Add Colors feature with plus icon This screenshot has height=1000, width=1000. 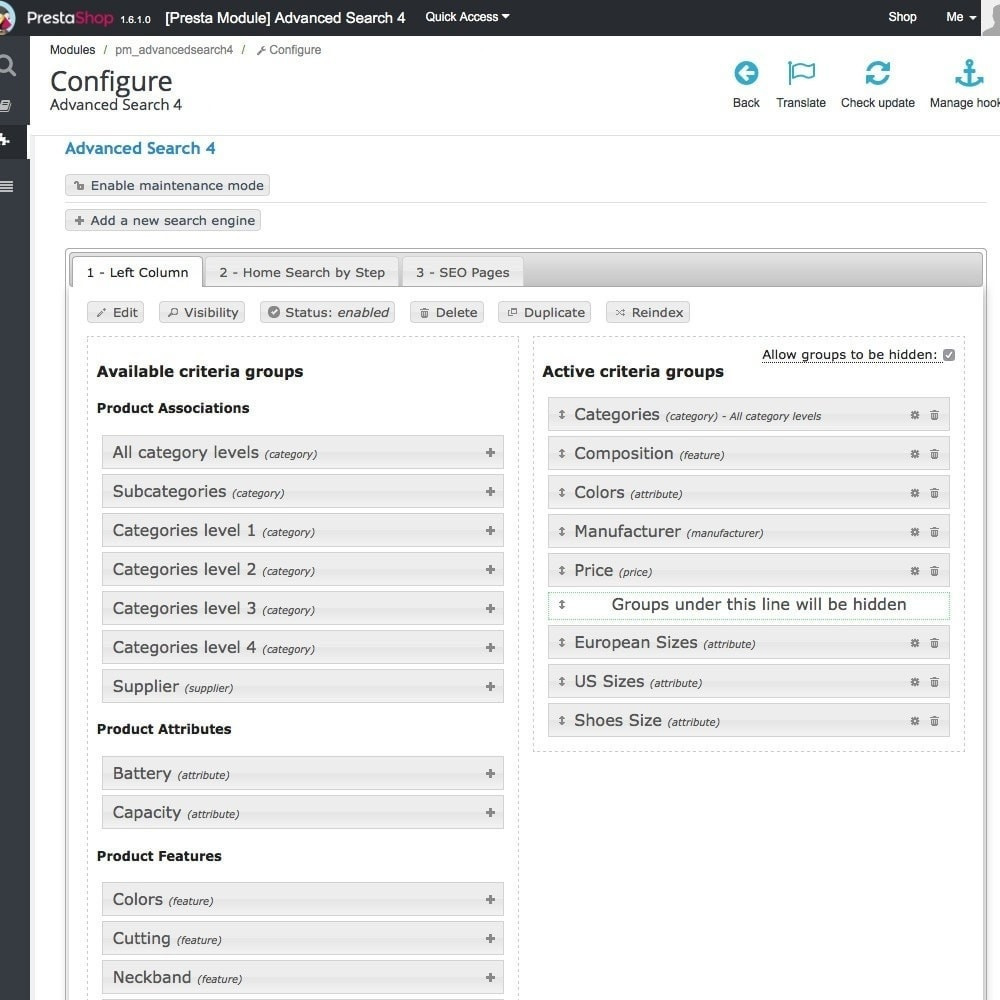coord(490,899)
